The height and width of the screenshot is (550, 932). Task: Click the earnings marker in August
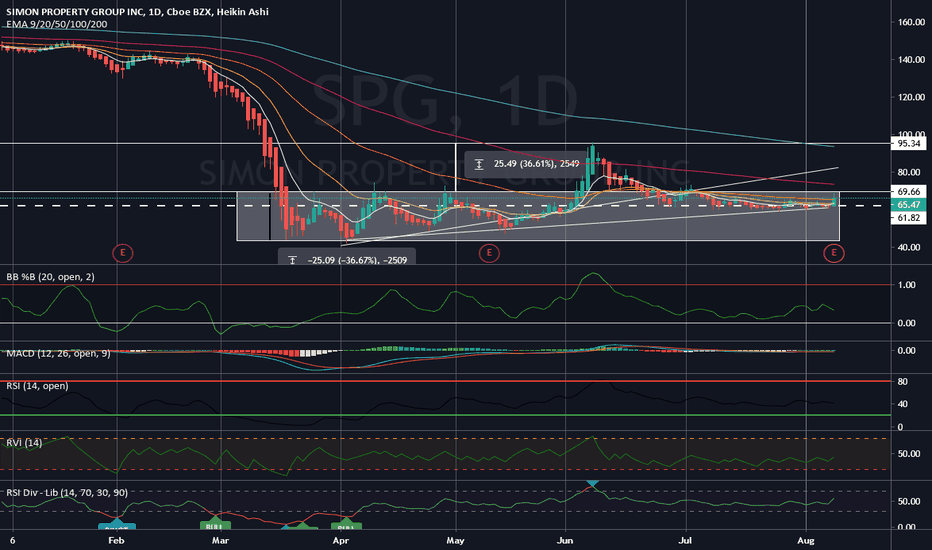coord(833,253)
